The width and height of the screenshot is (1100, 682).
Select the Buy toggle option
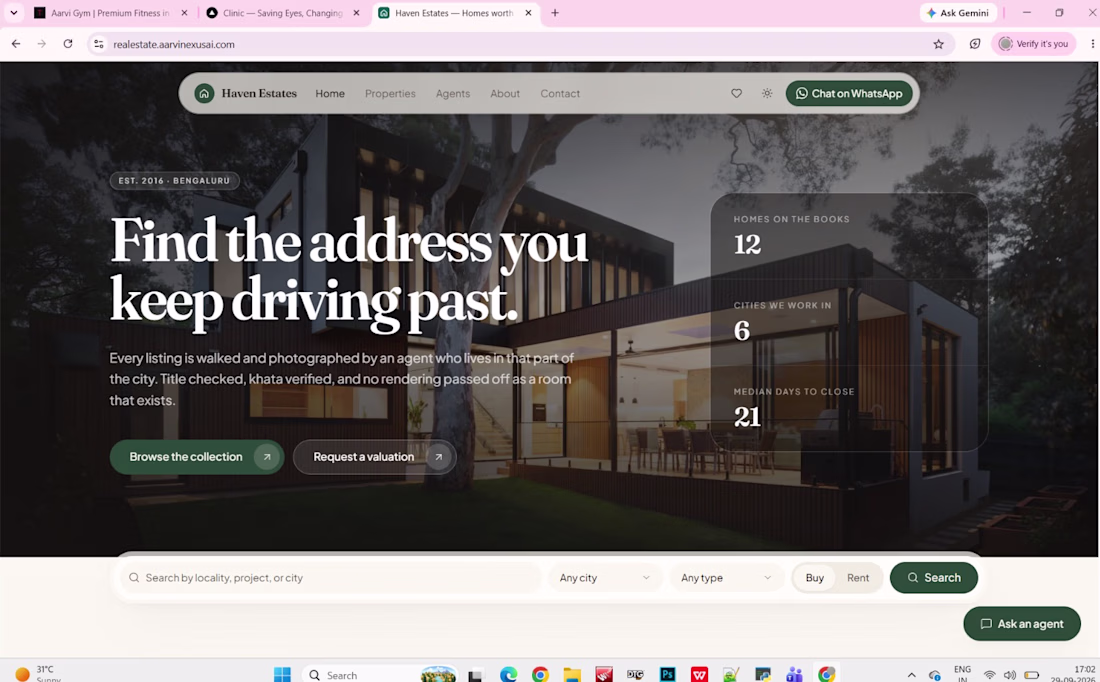tap(814, 577)
